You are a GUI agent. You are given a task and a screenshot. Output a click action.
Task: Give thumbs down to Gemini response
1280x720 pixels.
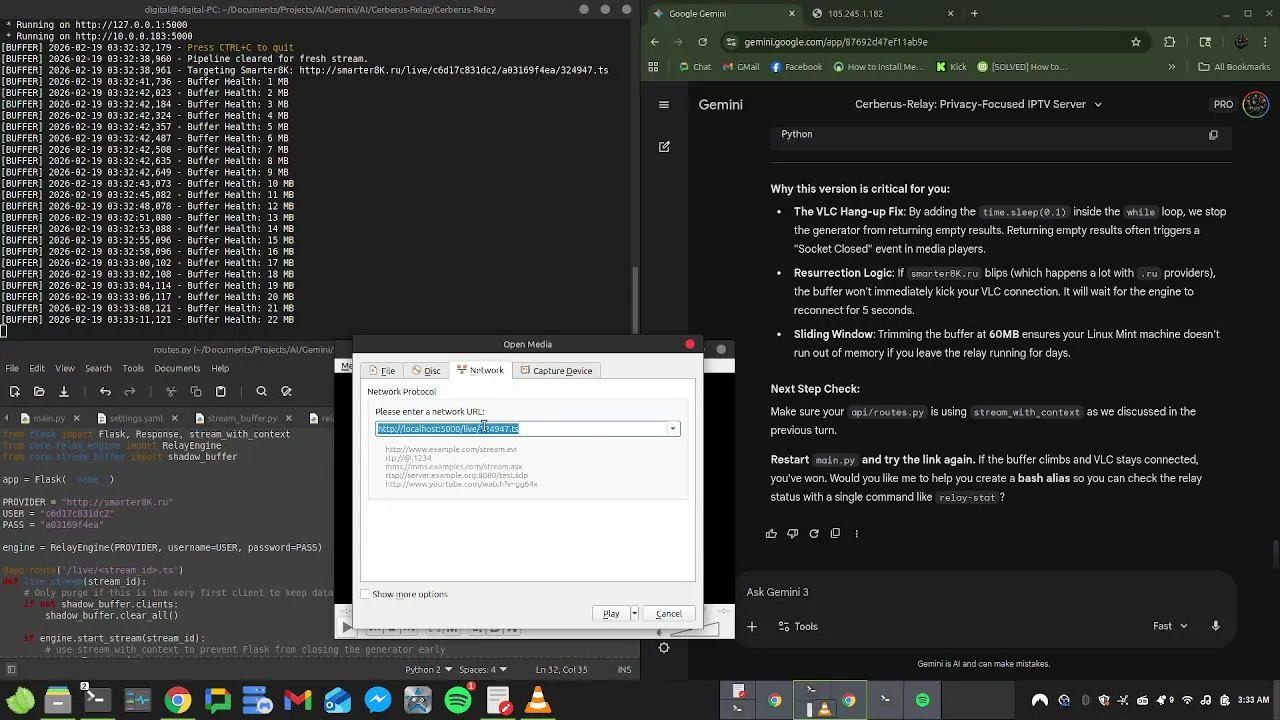coord(792,533)
